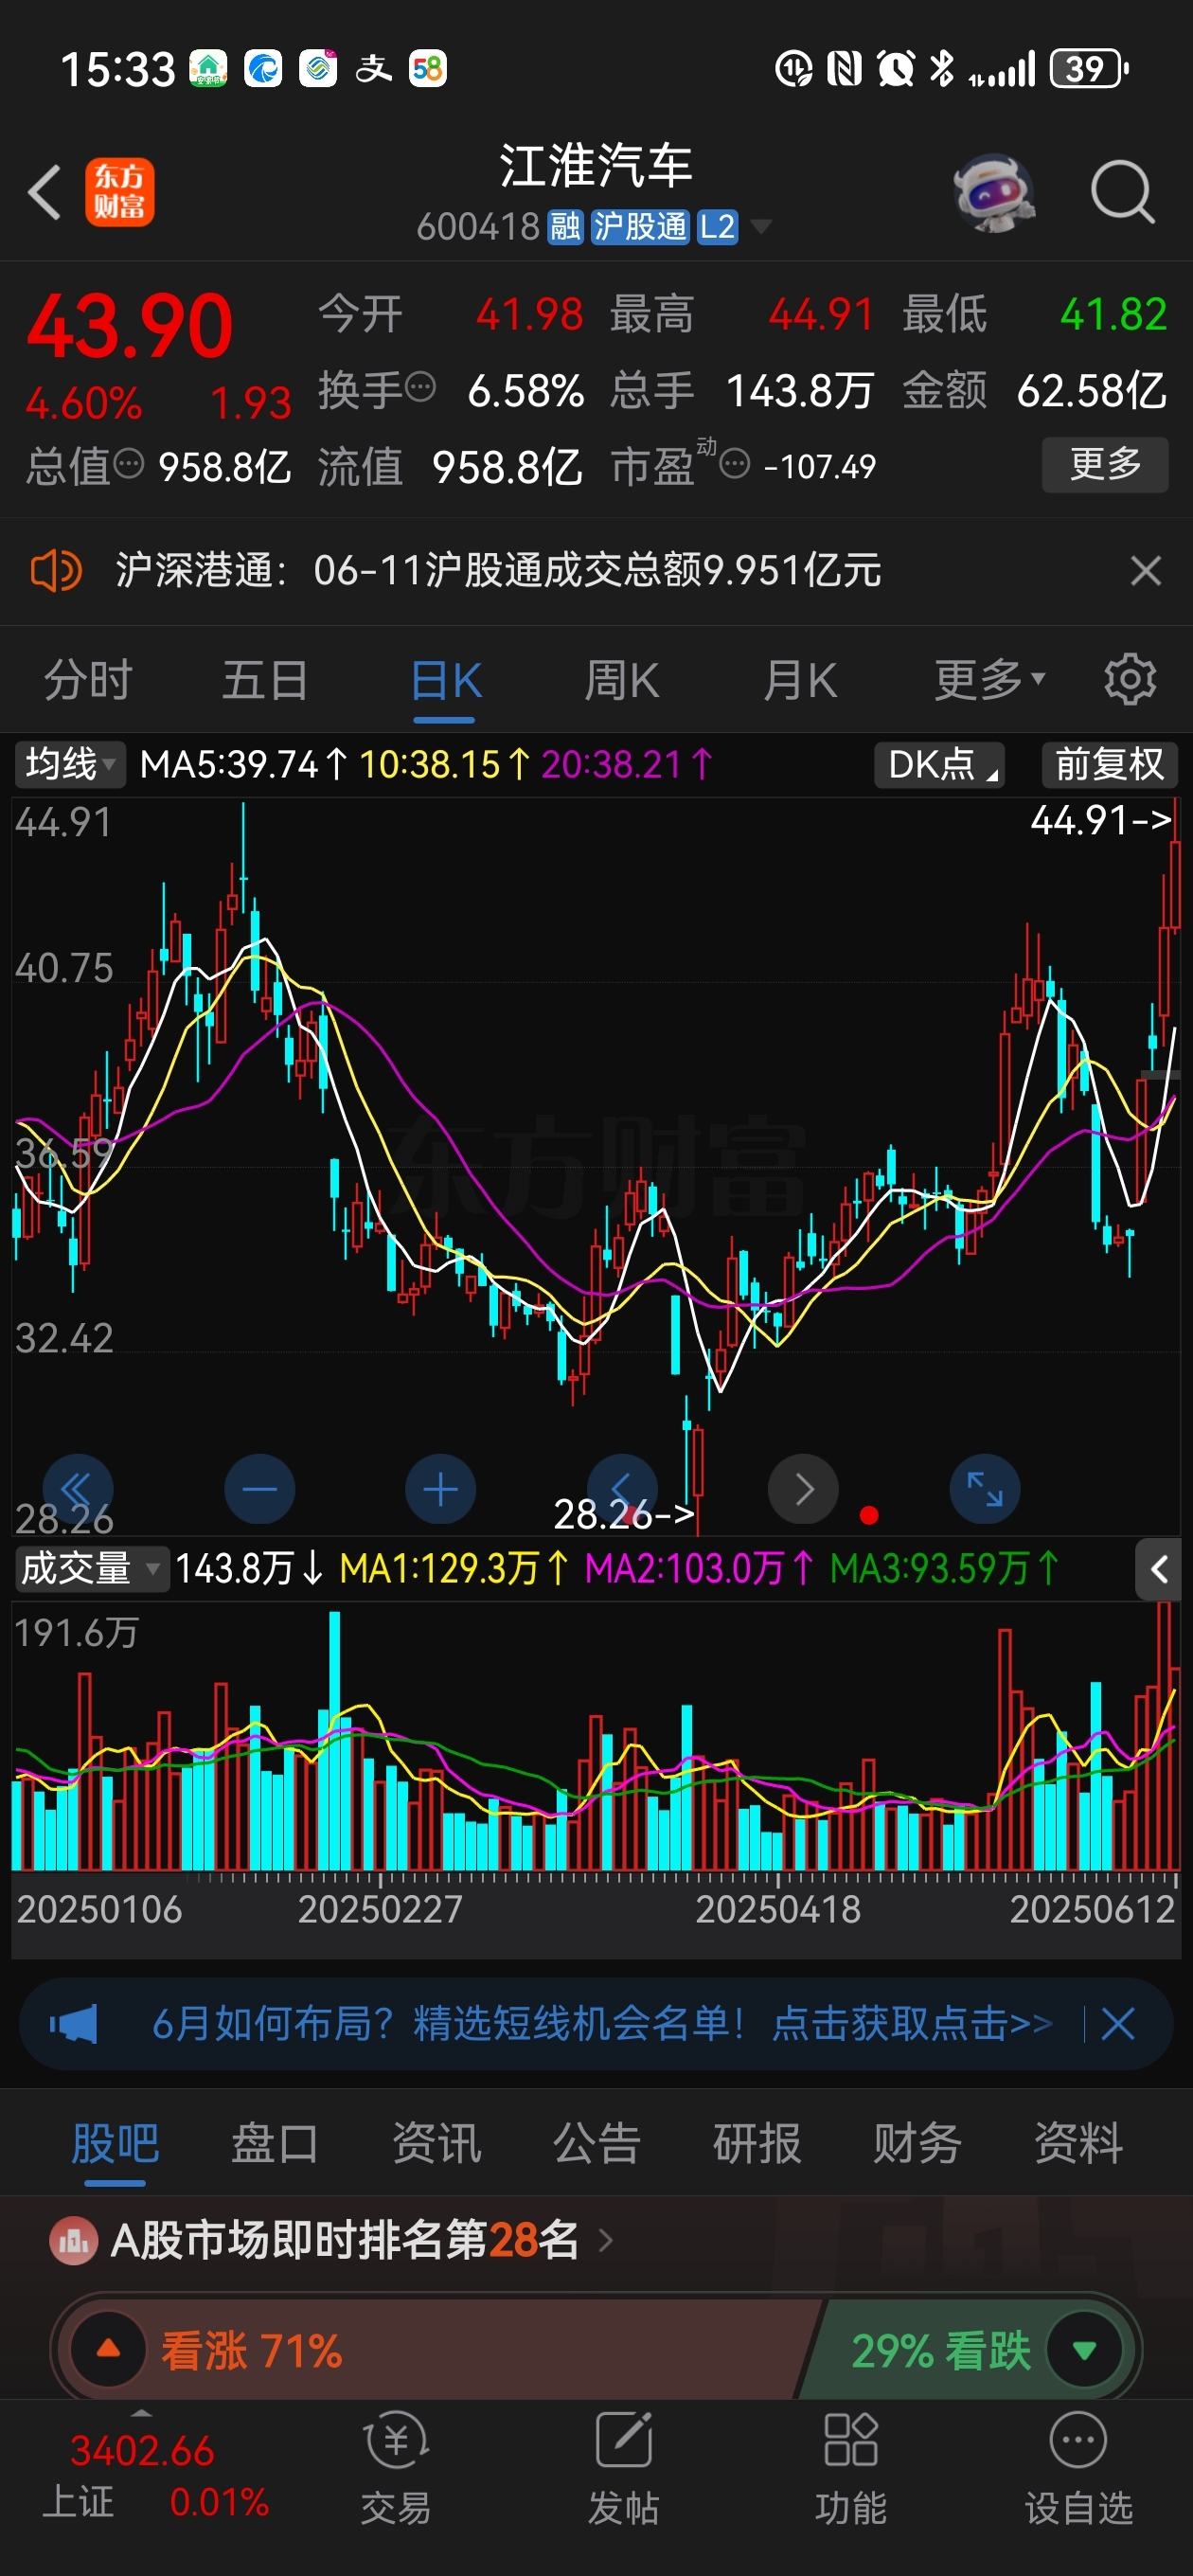
Task: Tap the megaphone promo icon
Action: click(74, 2025)
